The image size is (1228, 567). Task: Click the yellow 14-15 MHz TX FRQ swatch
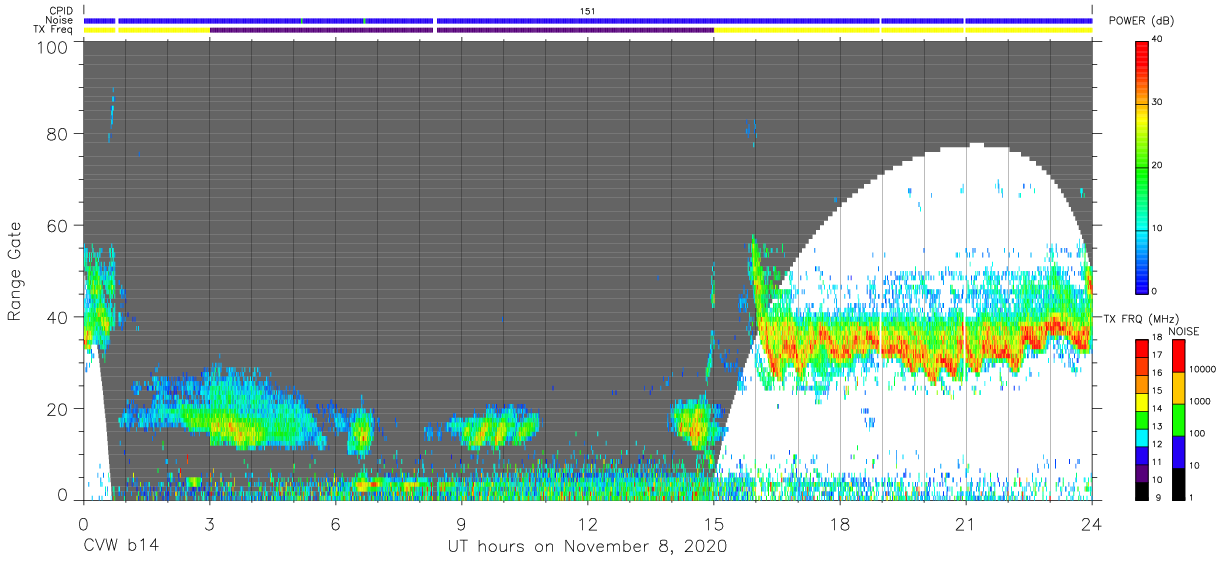(x=1142, y=401)
